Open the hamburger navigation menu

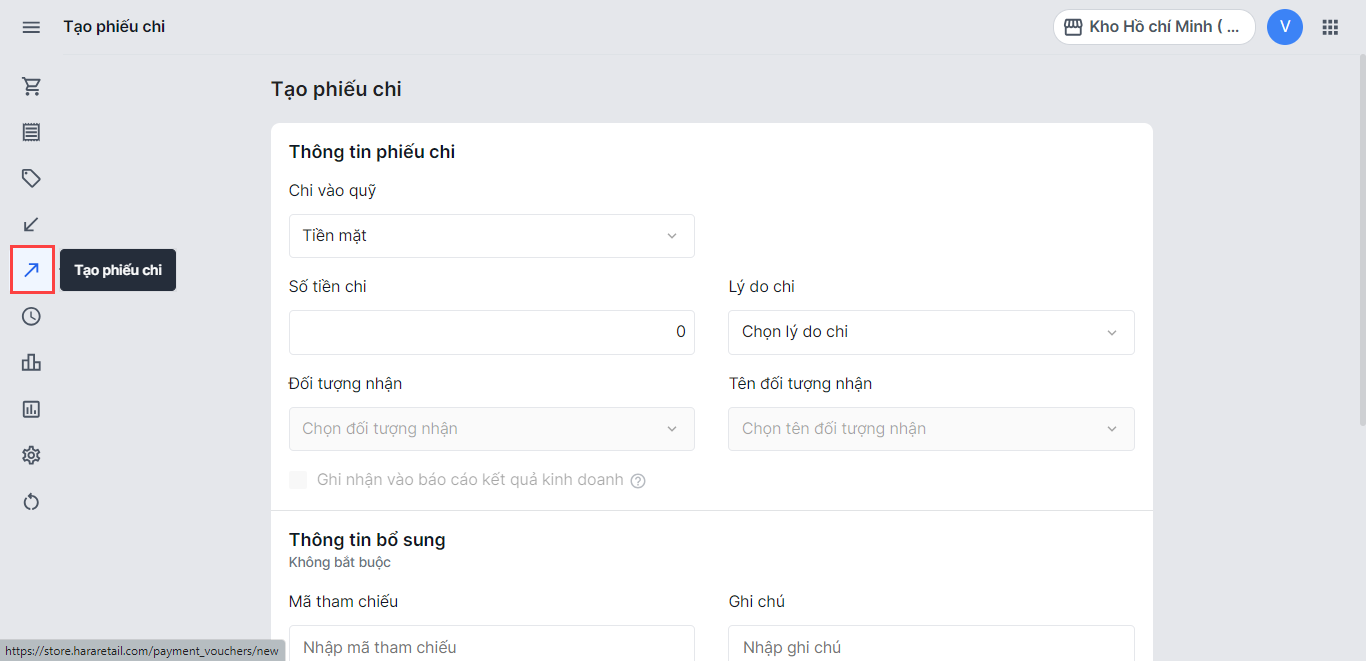[31, 27]
